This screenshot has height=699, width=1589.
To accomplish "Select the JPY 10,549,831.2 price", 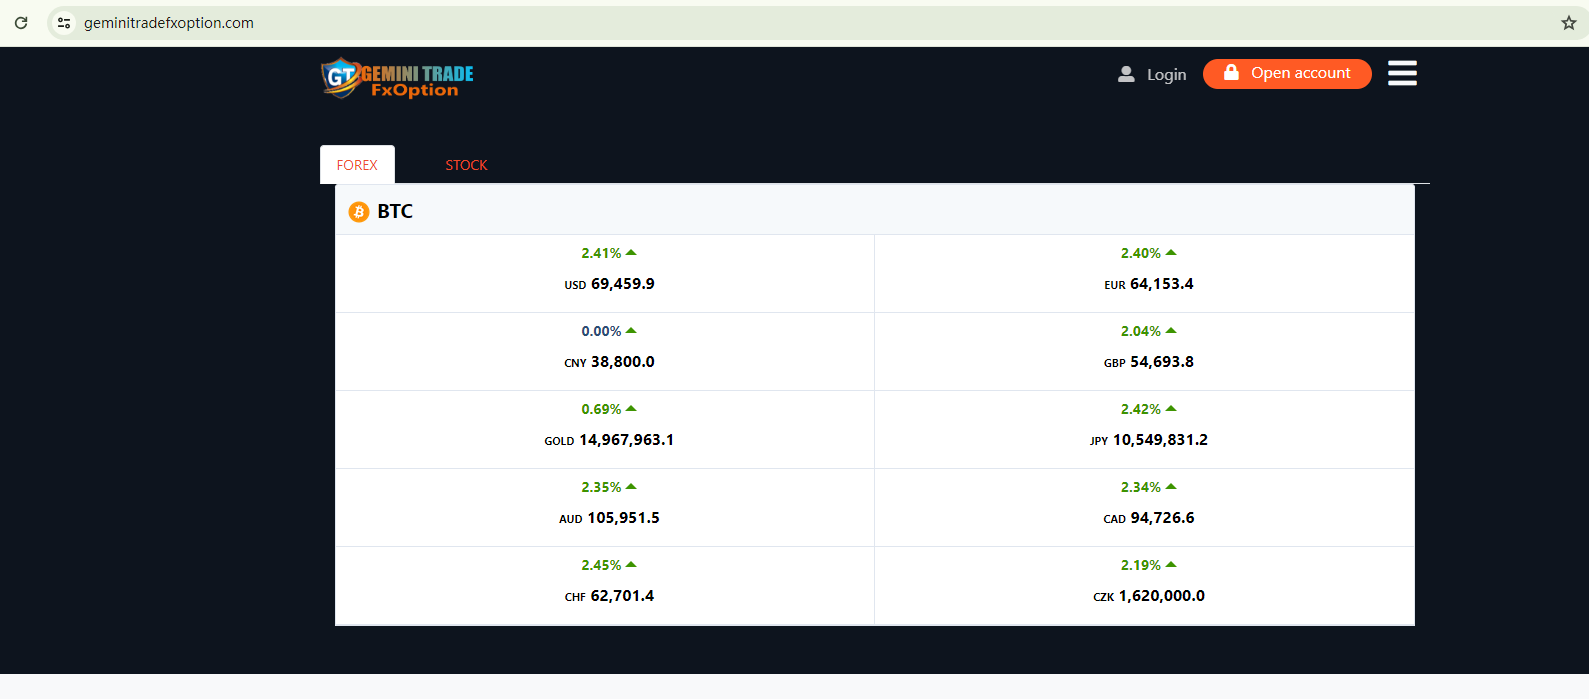I will (1149, 440).
